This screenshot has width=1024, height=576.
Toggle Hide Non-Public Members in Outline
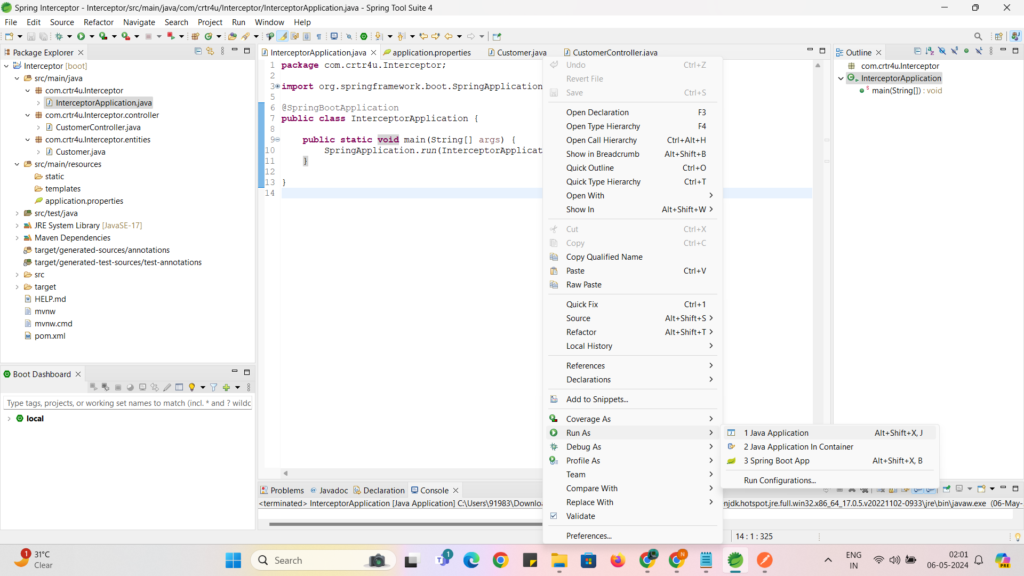(967, 51)
